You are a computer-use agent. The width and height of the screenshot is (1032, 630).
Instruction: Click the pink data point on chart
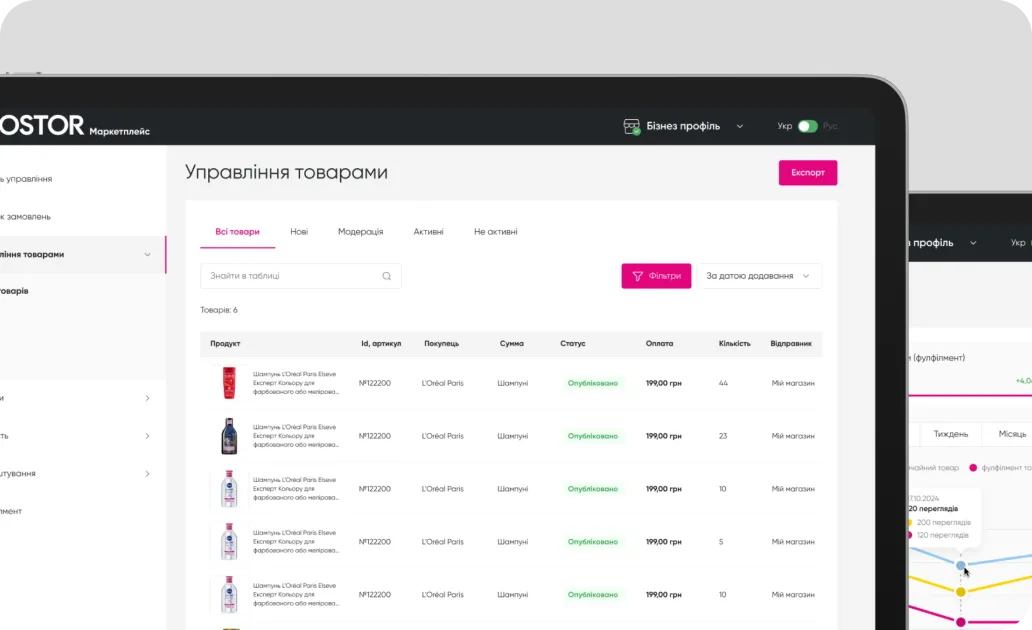click(x=961, y=622)
